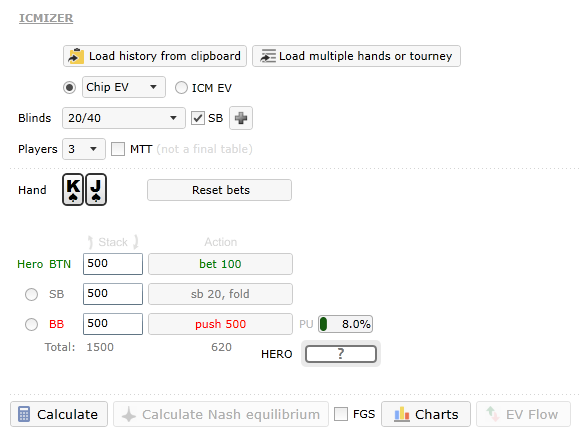
Task: Expand the Blinds 20/40 dropdown
Action: (x=124, y=118)
